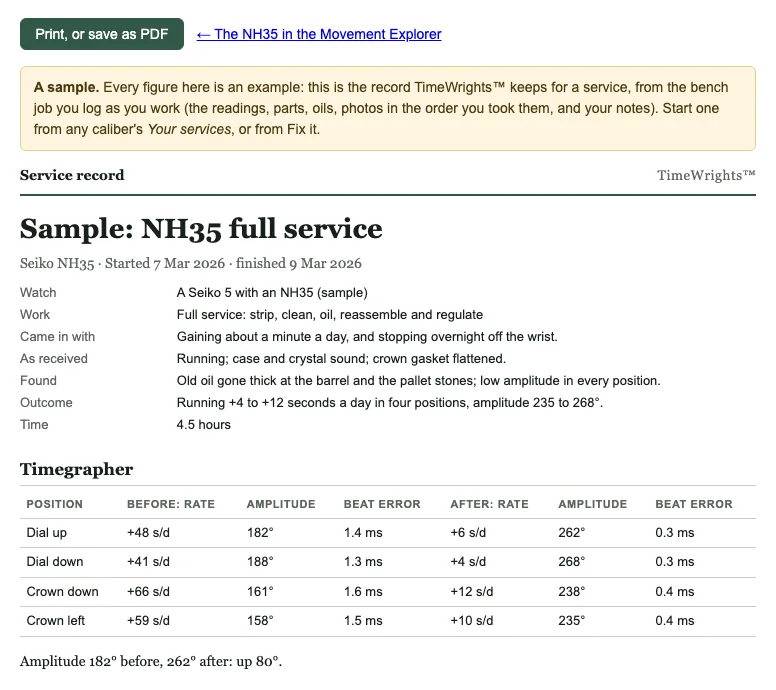Click the '182°' amplitude cell
The image size is (776, 690).
click(260, 533)
